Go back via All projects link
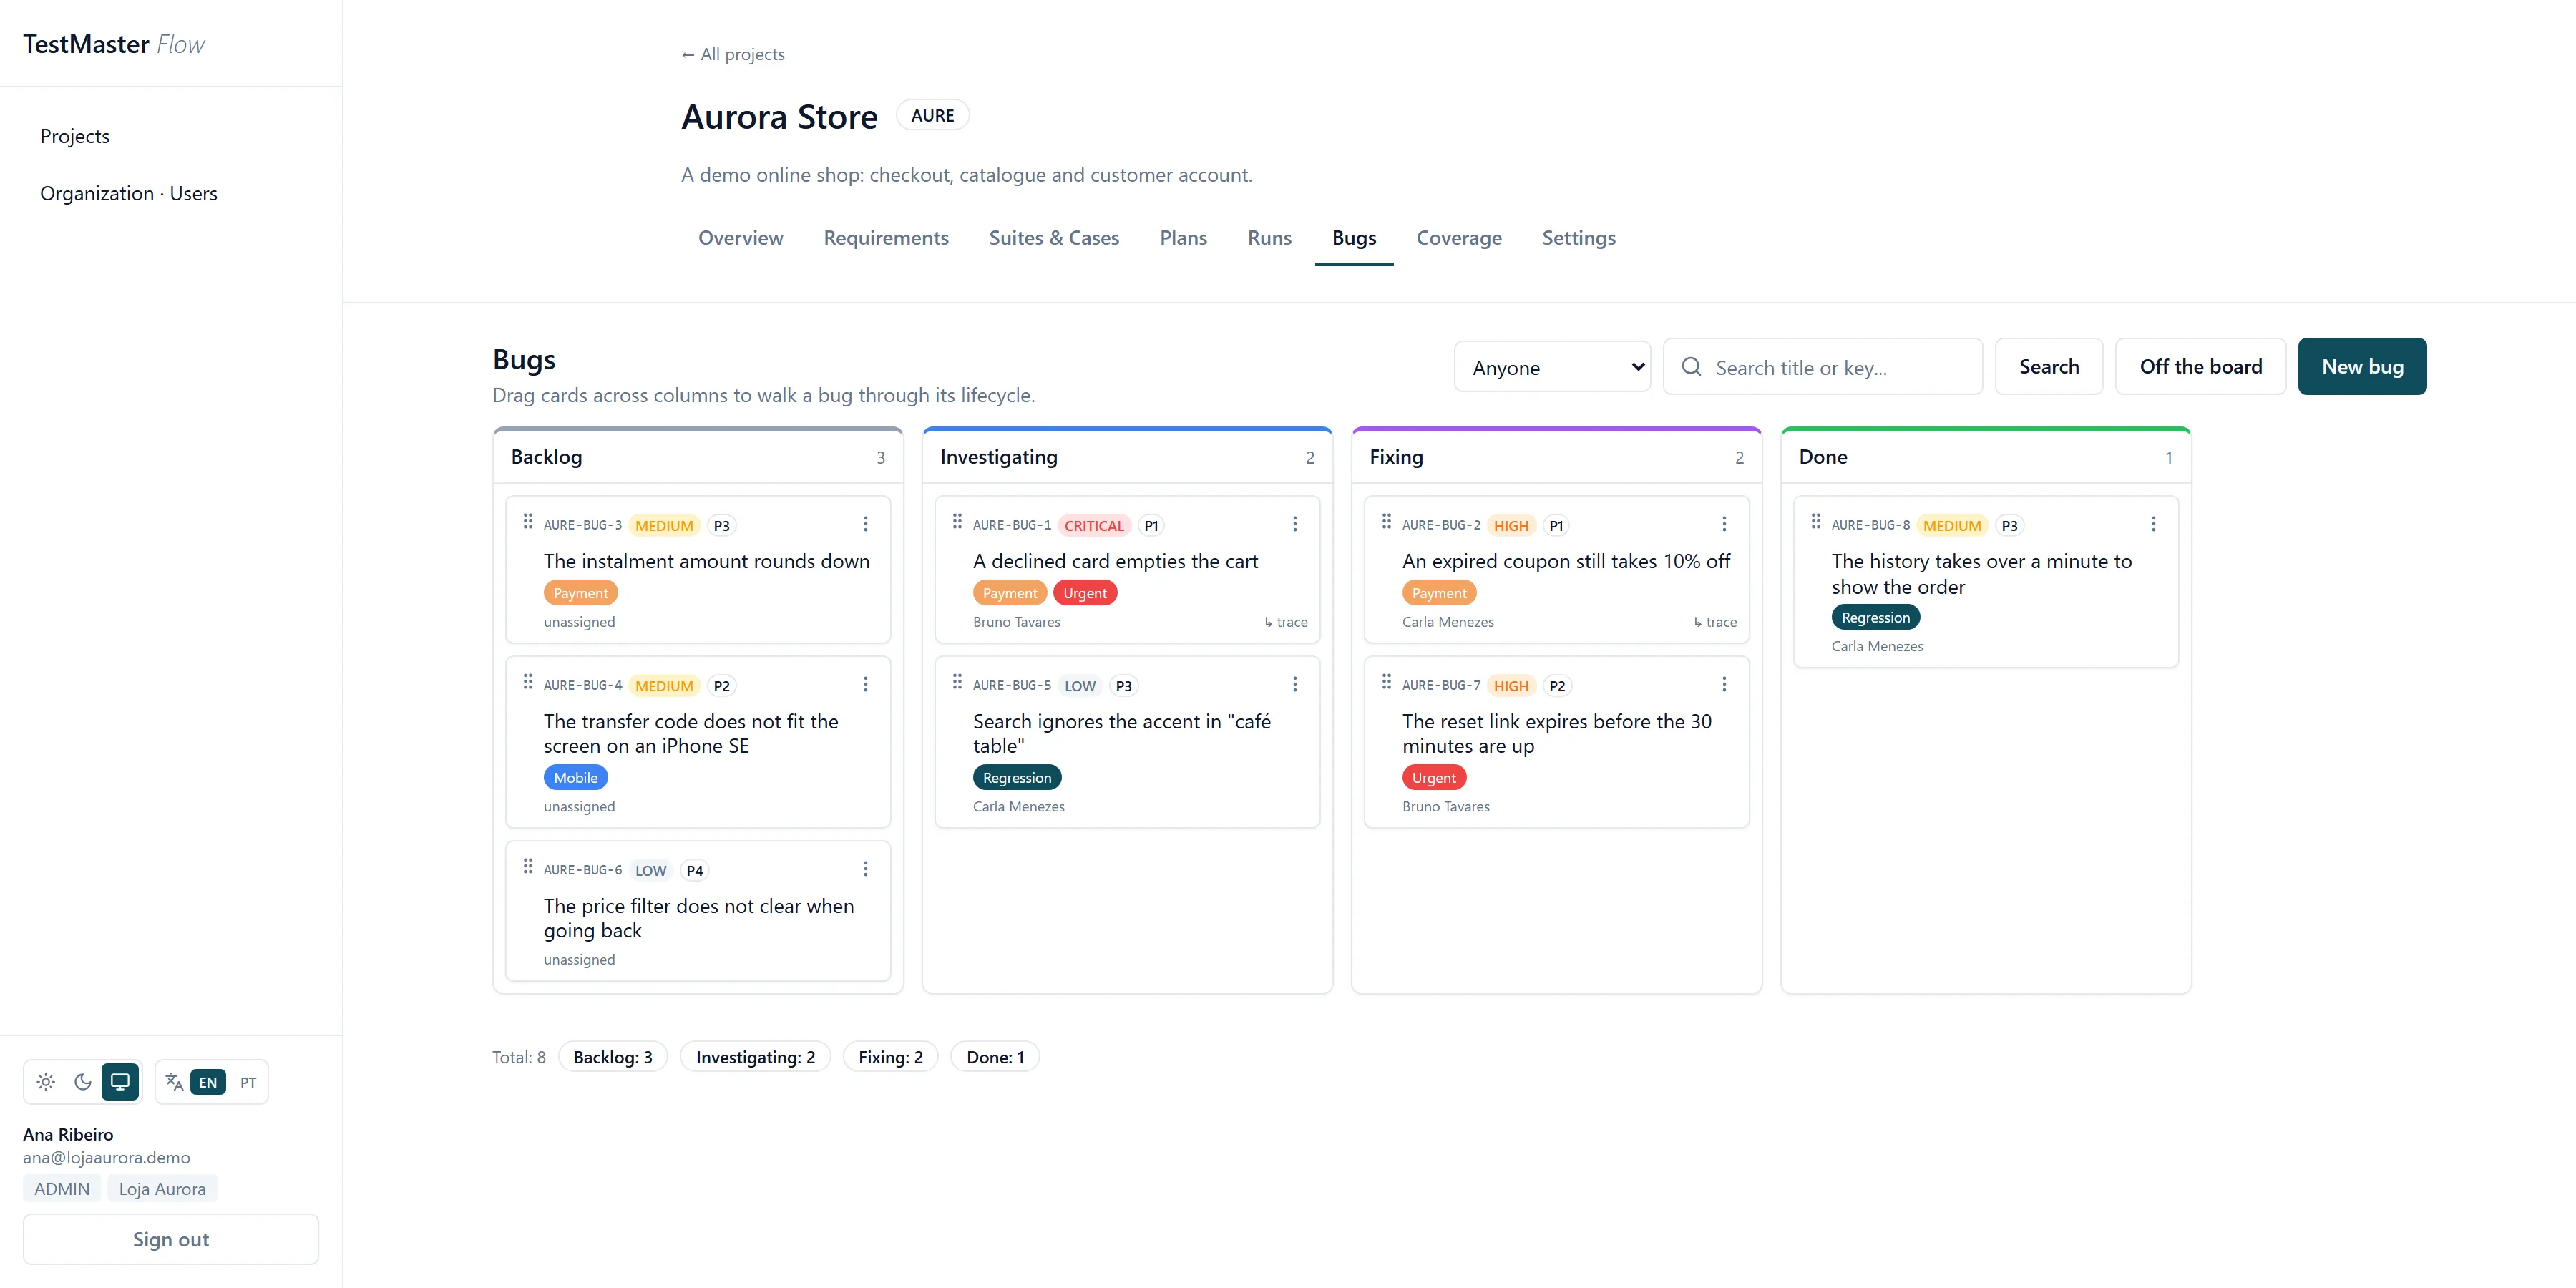 pos(733,54)
